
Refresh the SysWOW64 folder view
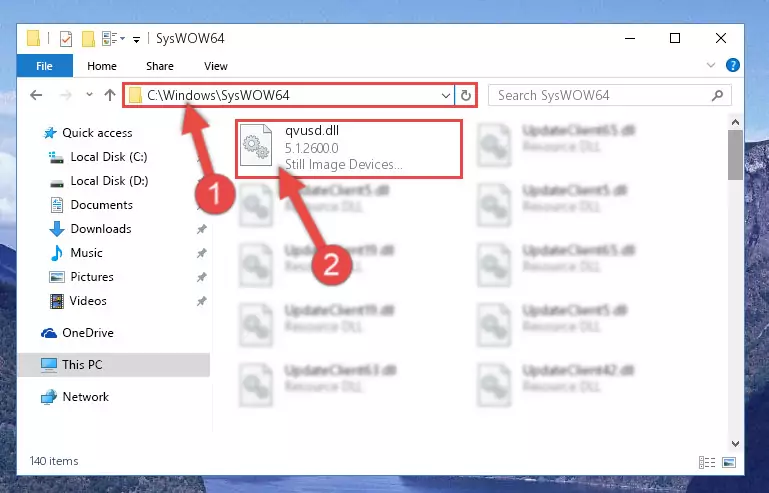tap(466, 95)
